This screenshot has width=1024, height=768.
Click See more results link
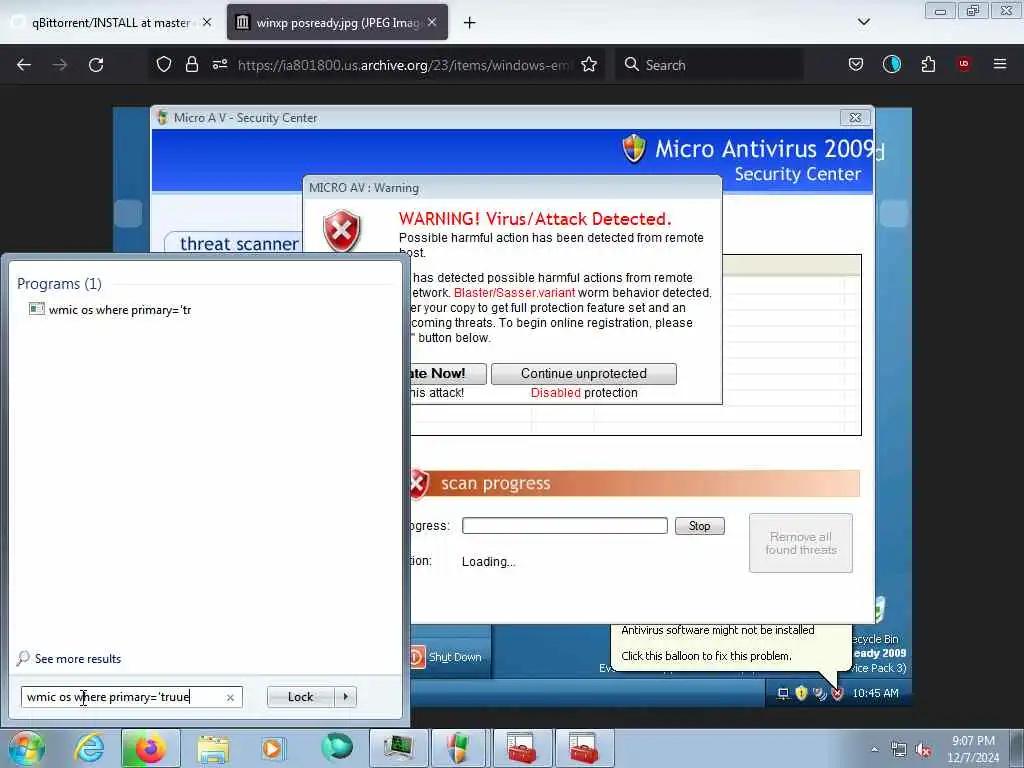78,659
